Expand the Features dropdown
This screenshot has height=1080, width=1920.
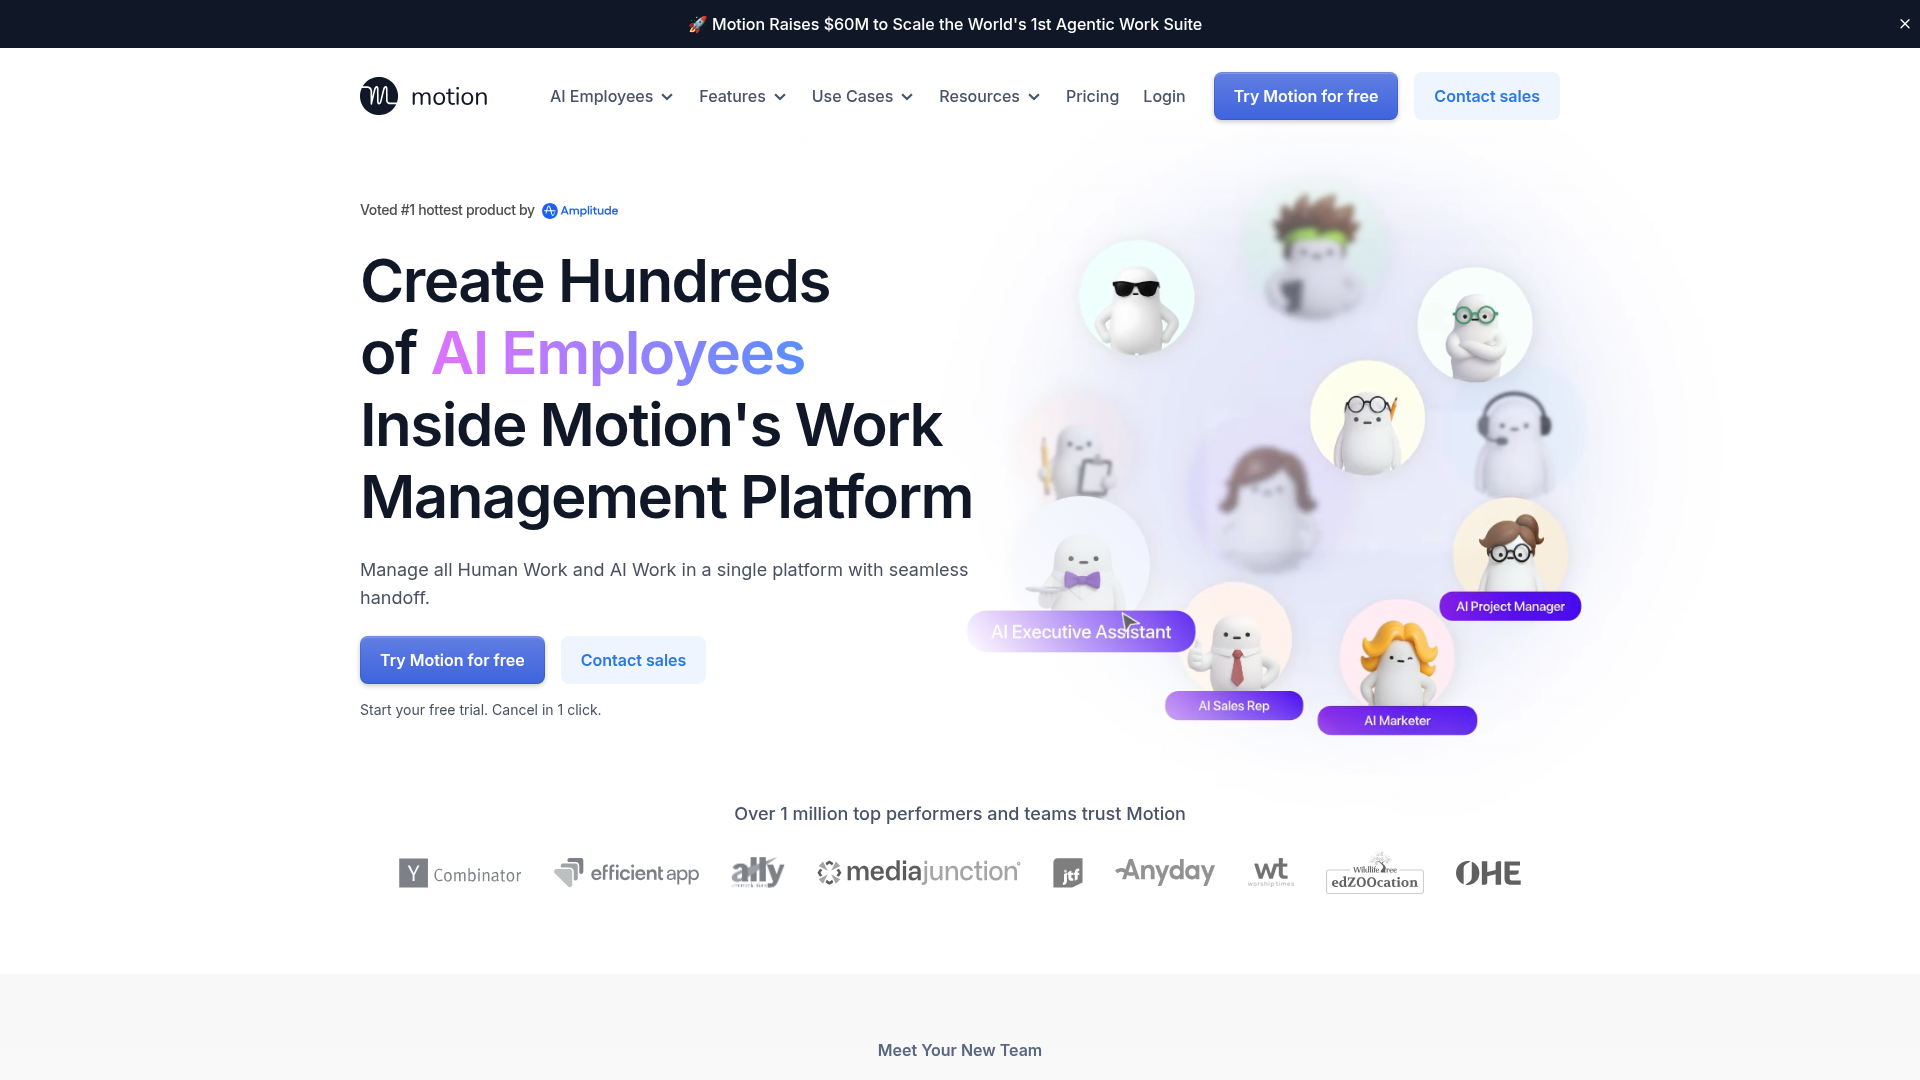click(x=742, y=96)
